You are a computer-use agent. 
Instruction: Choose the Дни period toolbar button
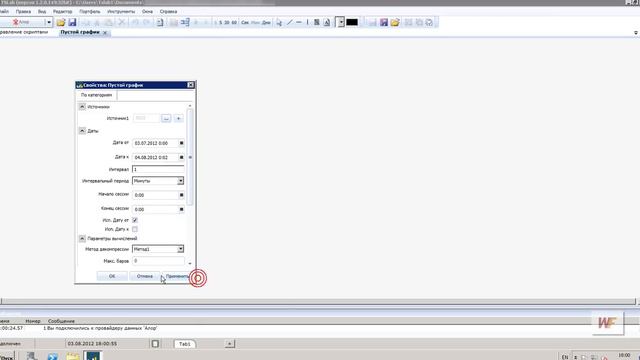click(266, 22)
